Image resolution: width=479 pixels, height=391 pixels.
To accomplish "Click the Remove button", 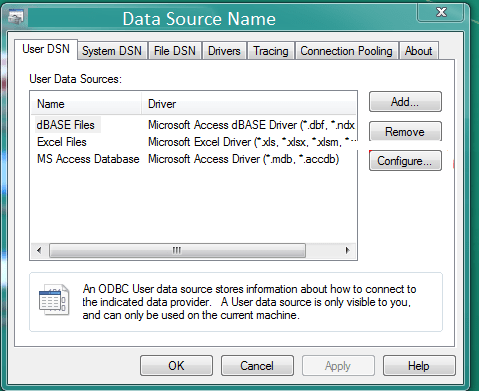I will tap(405, 131).
